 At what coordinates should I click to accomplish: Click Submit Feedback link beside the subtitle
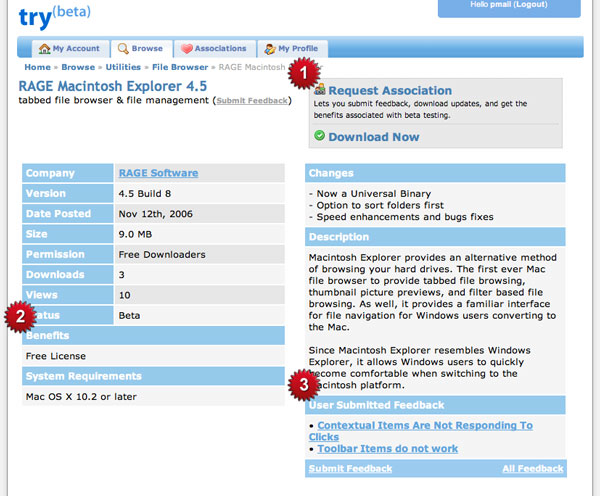click(252, 101)
